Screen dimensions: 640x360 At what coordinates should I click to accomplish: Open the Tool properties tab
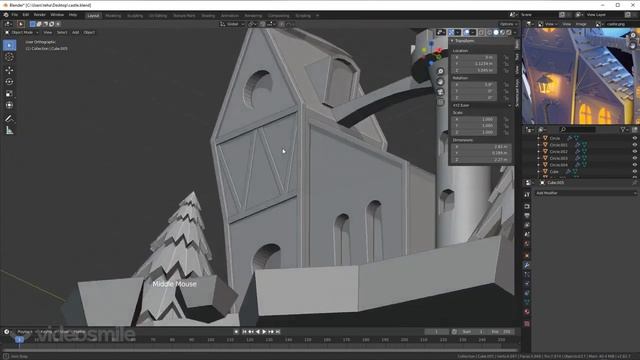[x=527, y=195]
